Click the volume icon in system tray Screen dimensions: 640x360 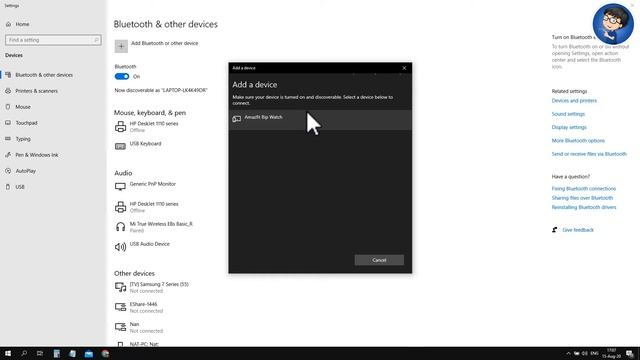click(585, 353)
